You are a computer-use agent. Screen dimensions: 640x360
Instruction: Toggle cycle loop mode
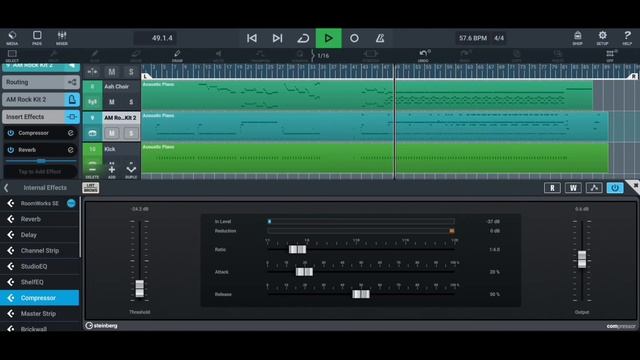303,38
